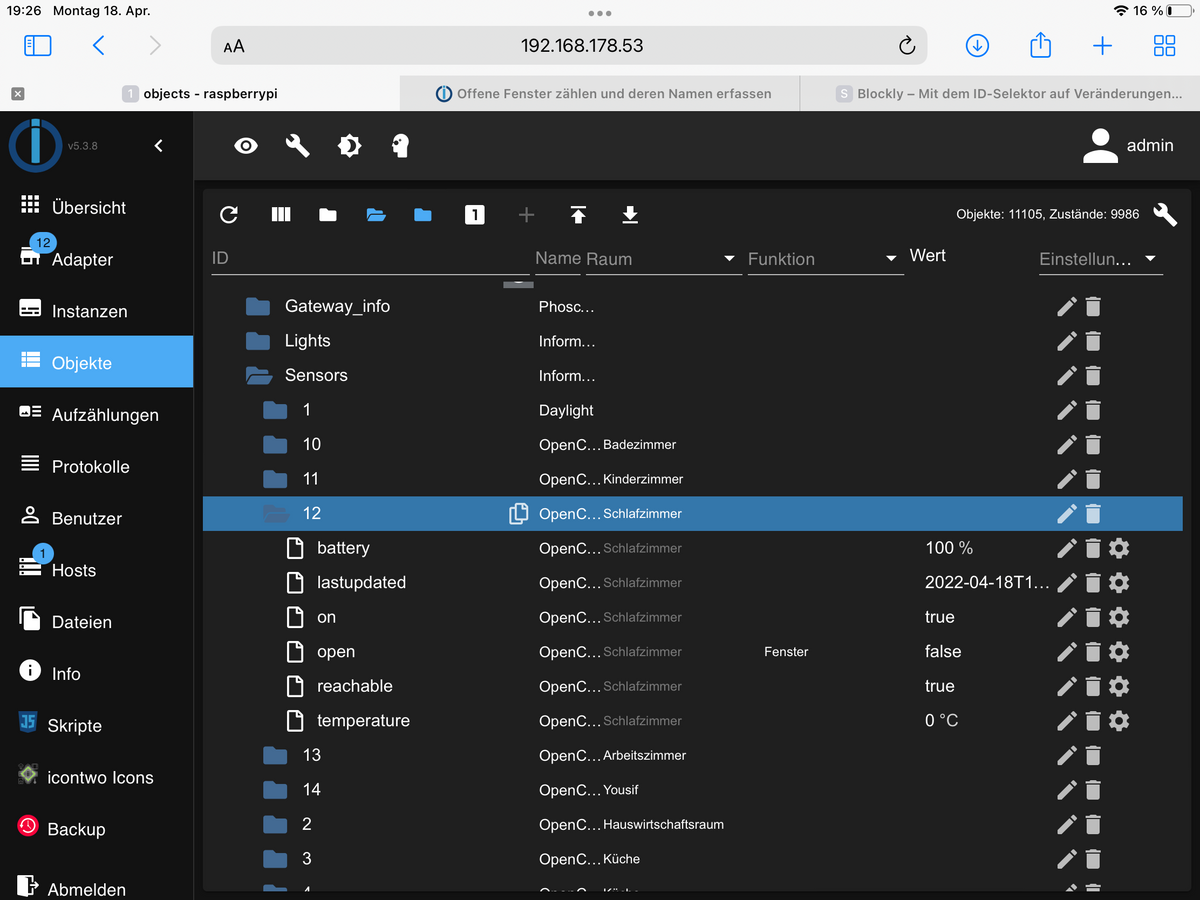Toggle the eye visibility icon in header
Image resolution: width=1200 pixels, height=900 pixels.
click(x=246, y=146)
